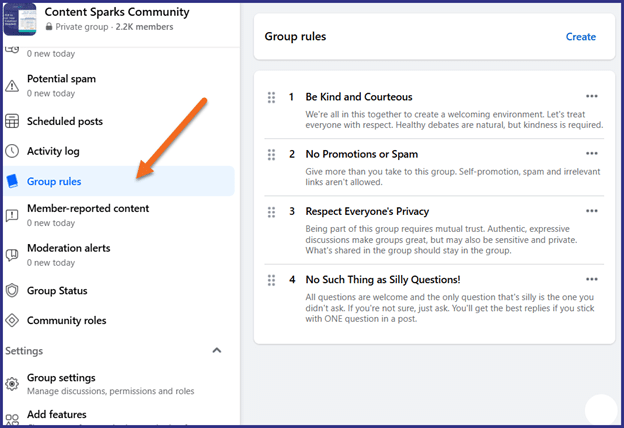The image size is (624, 428).
Task: Click the Activity log clock icon
Action: 12,151
